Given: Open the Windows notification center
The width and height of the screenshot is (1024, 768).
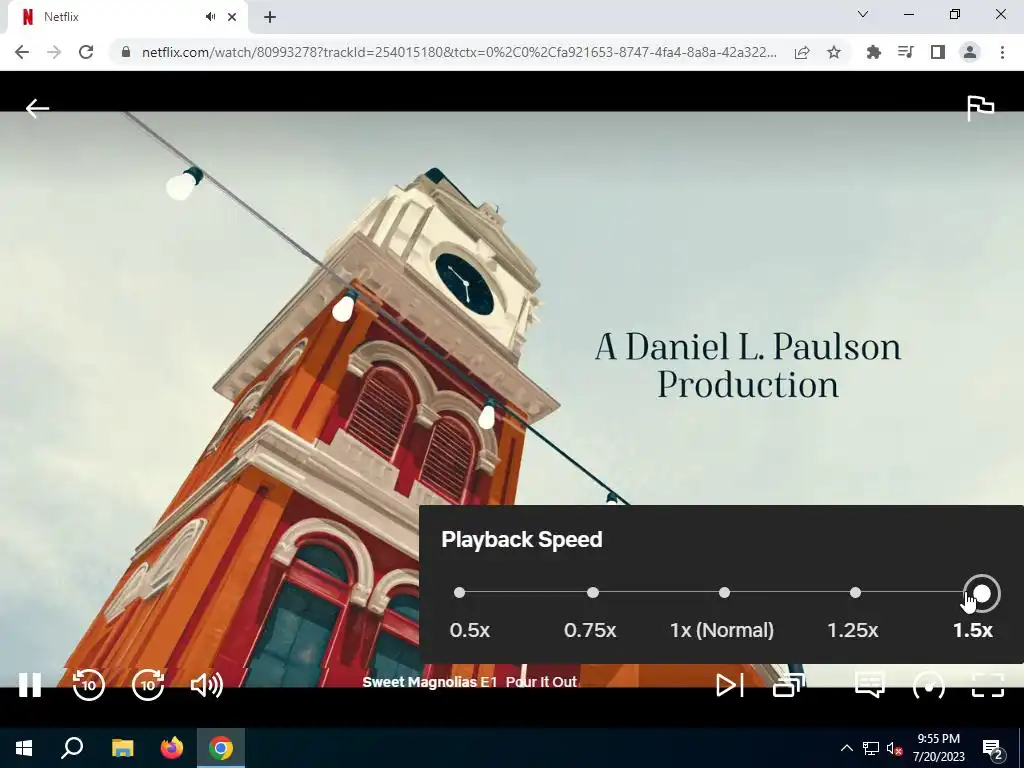Looking at the screenshot, I should point(993,748).
